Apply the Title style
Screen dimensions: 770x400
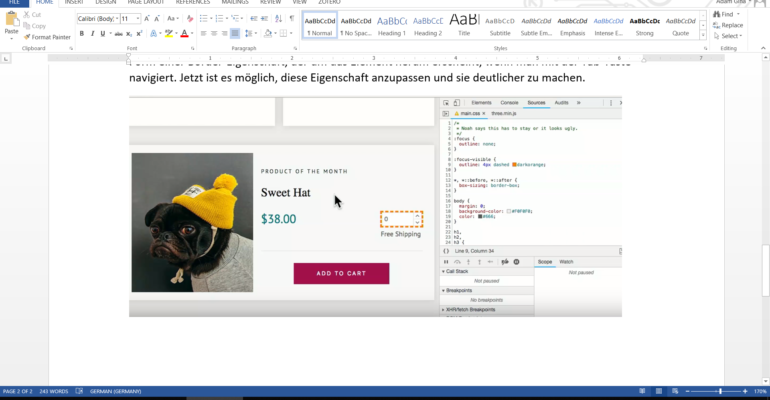pos(464,26)
